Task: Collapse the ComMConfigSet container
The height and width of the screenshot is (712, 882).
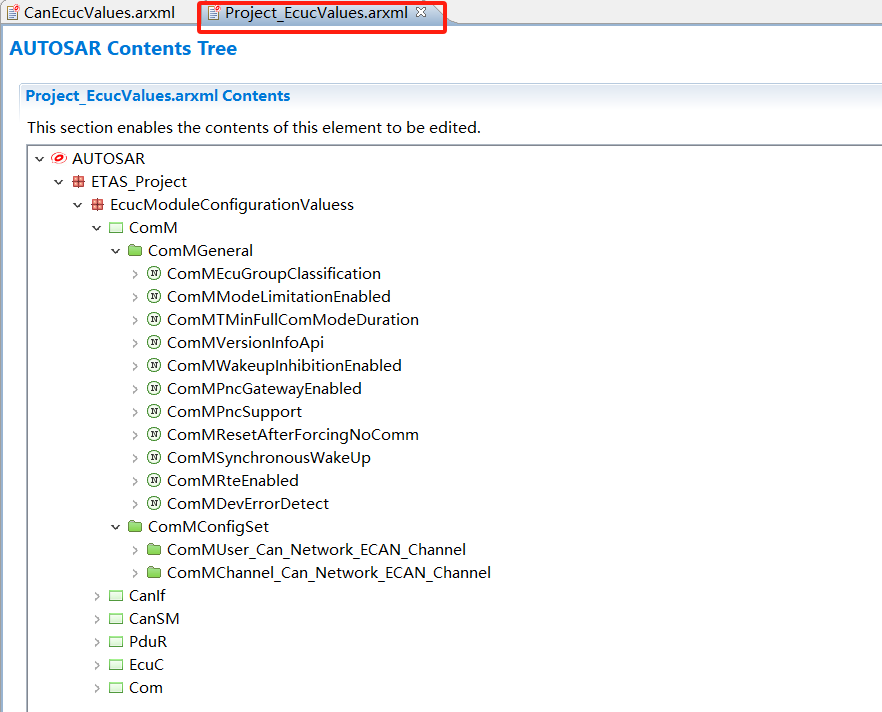Action: point(116,527)
